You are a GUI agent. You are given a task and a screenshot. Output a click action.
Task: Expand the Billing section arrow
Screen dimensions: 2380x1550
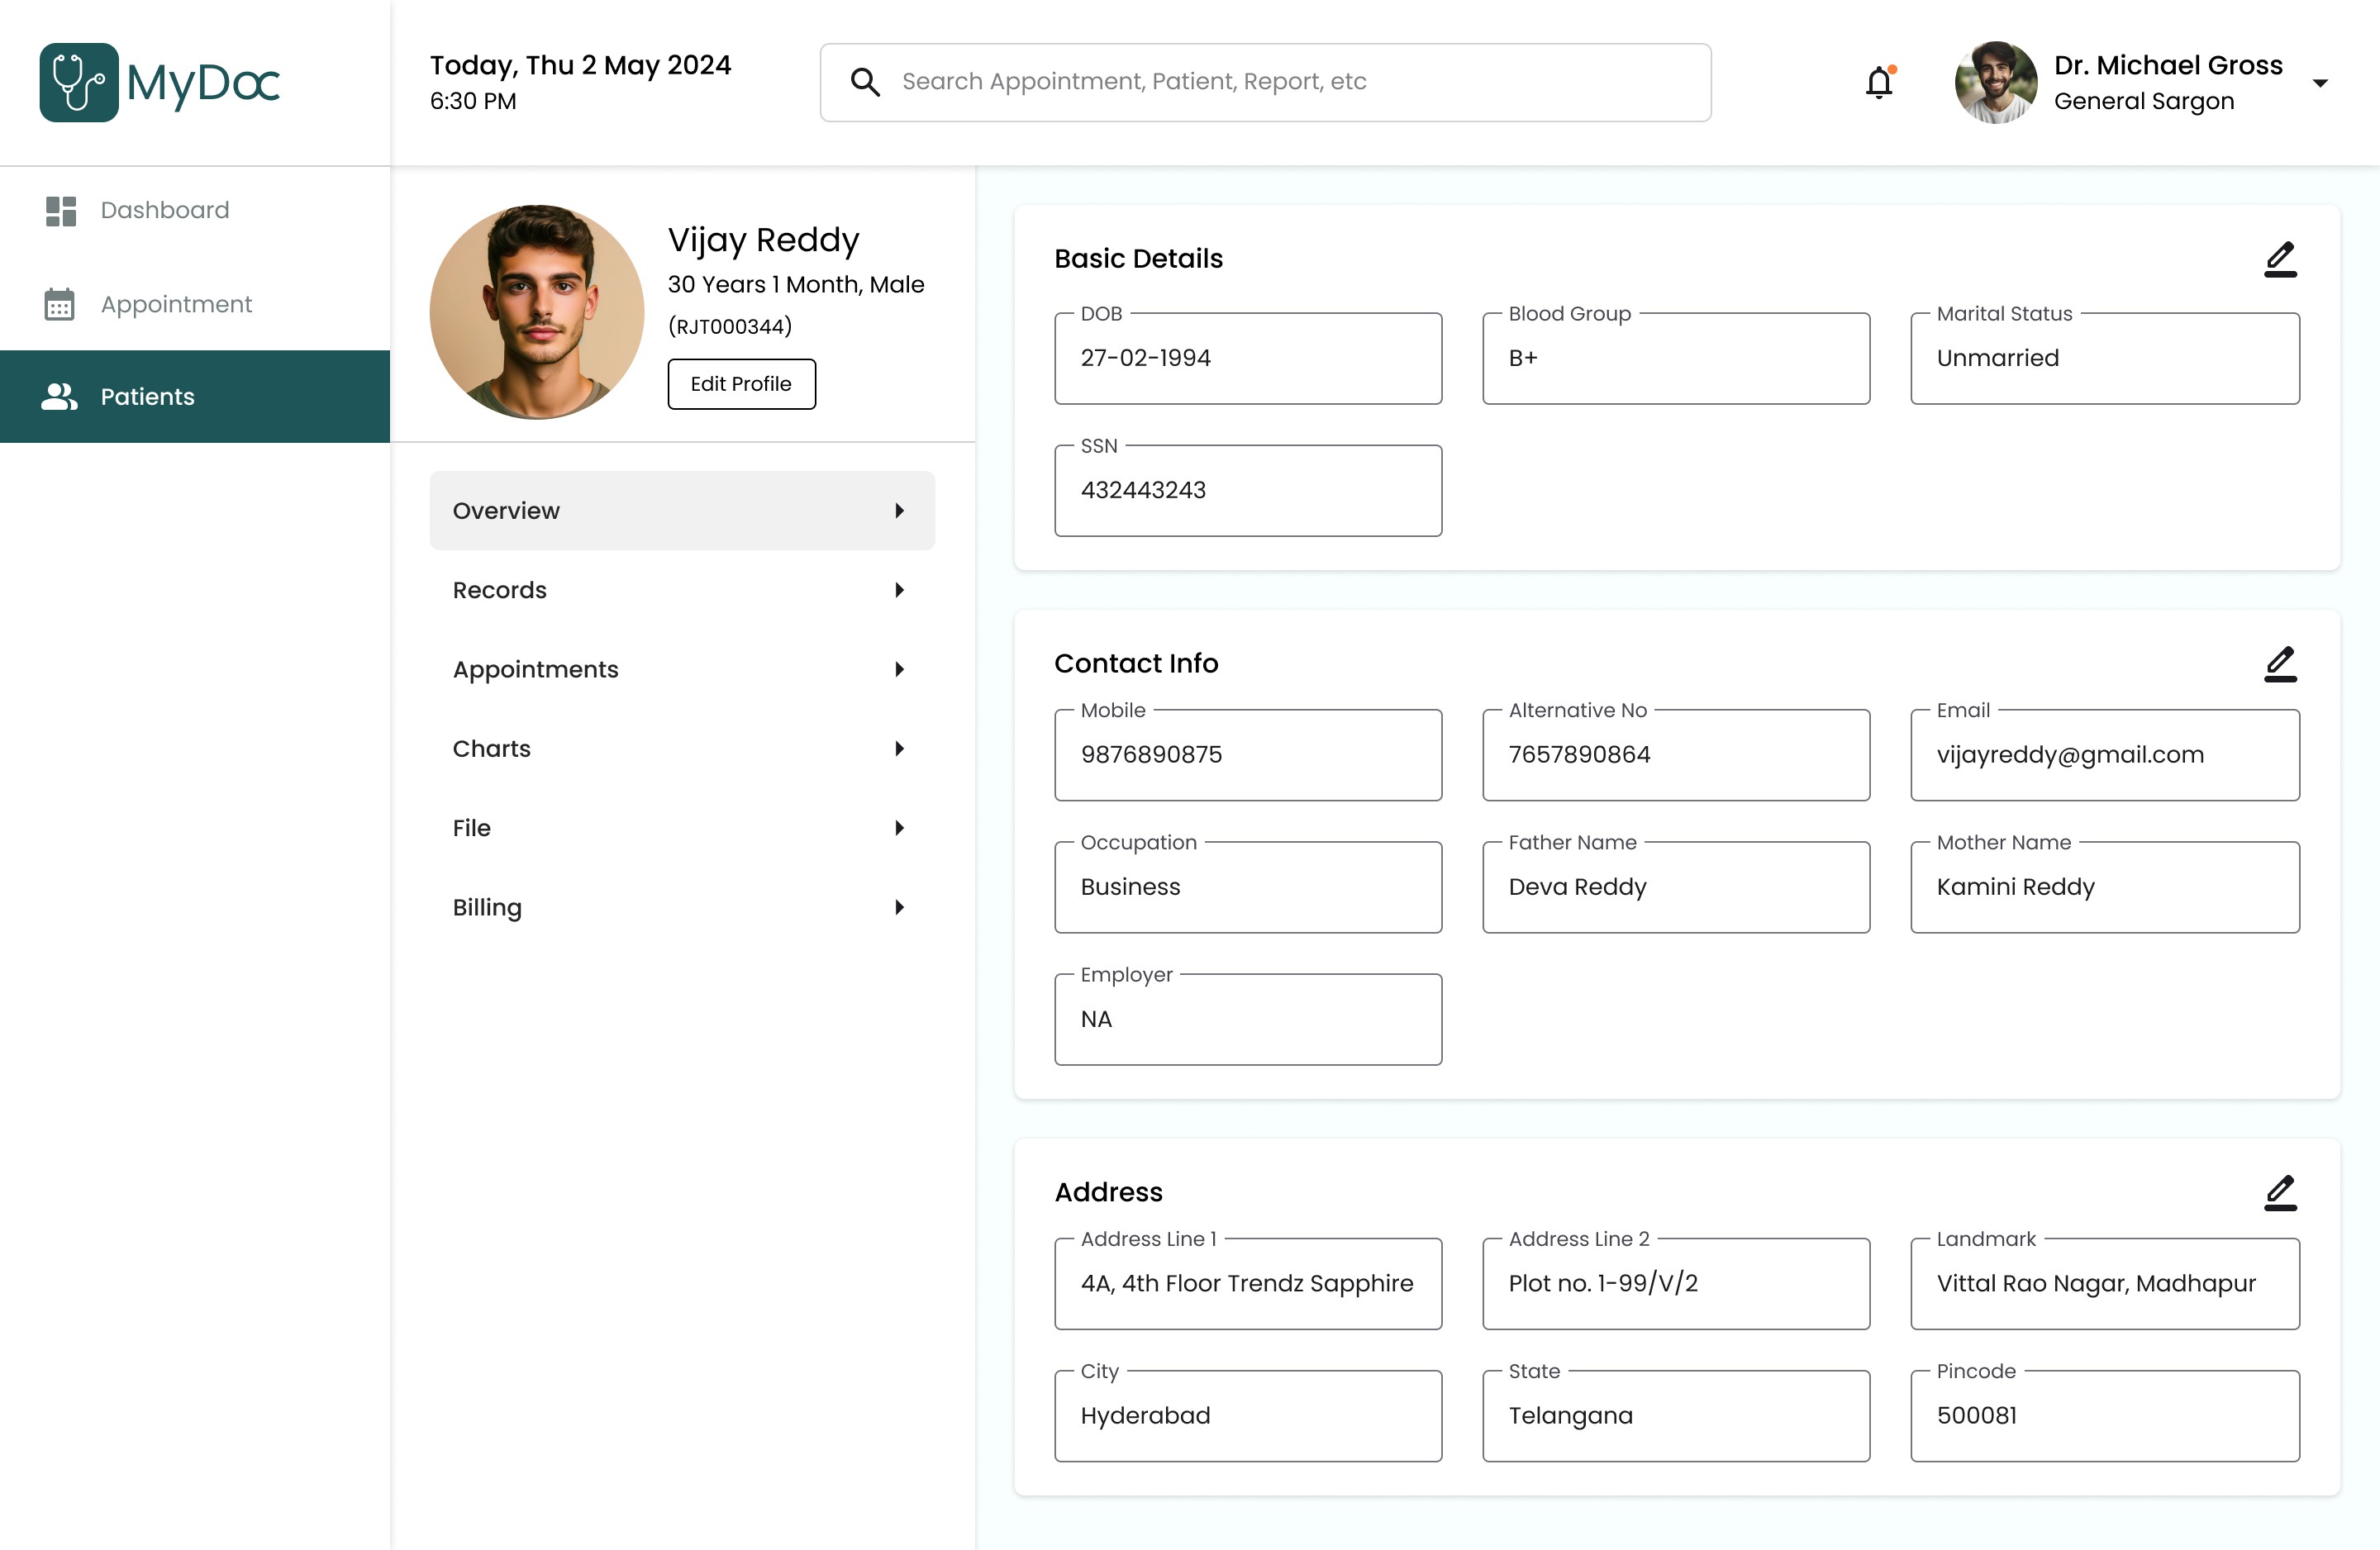(x=899, y=908)
